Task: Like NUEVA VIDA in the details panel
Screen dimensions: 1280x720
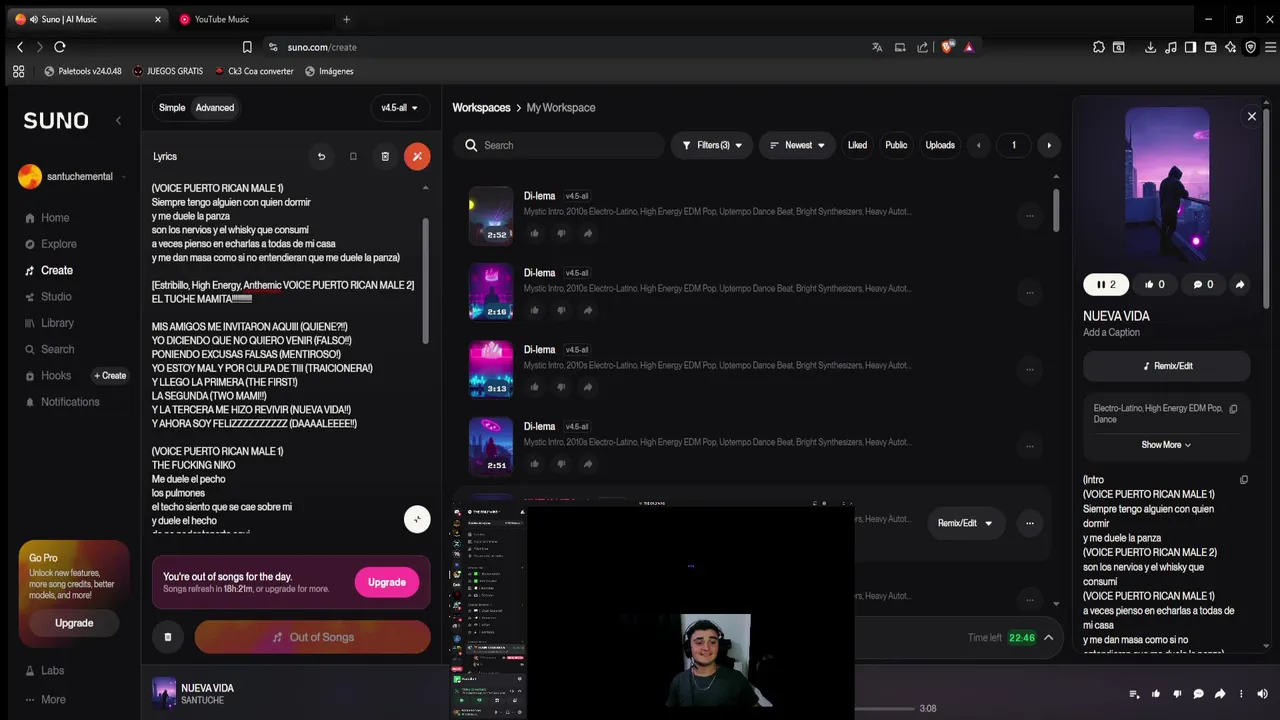Action: [1154, 285]
